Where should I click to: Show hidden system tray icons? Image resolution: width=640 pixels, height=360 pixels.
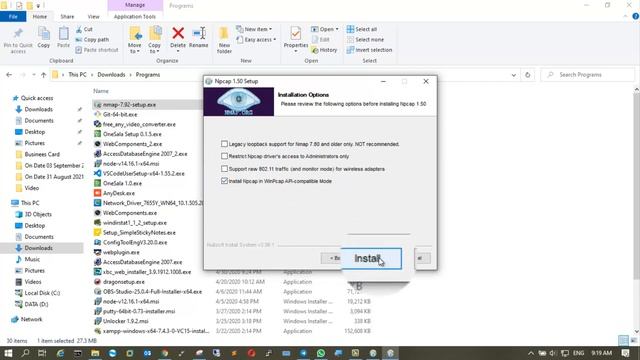(531, 353)
